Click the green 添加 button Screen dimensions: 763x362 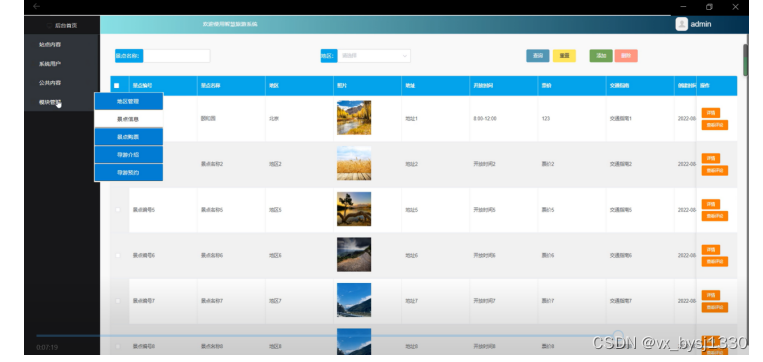(601, 56)
